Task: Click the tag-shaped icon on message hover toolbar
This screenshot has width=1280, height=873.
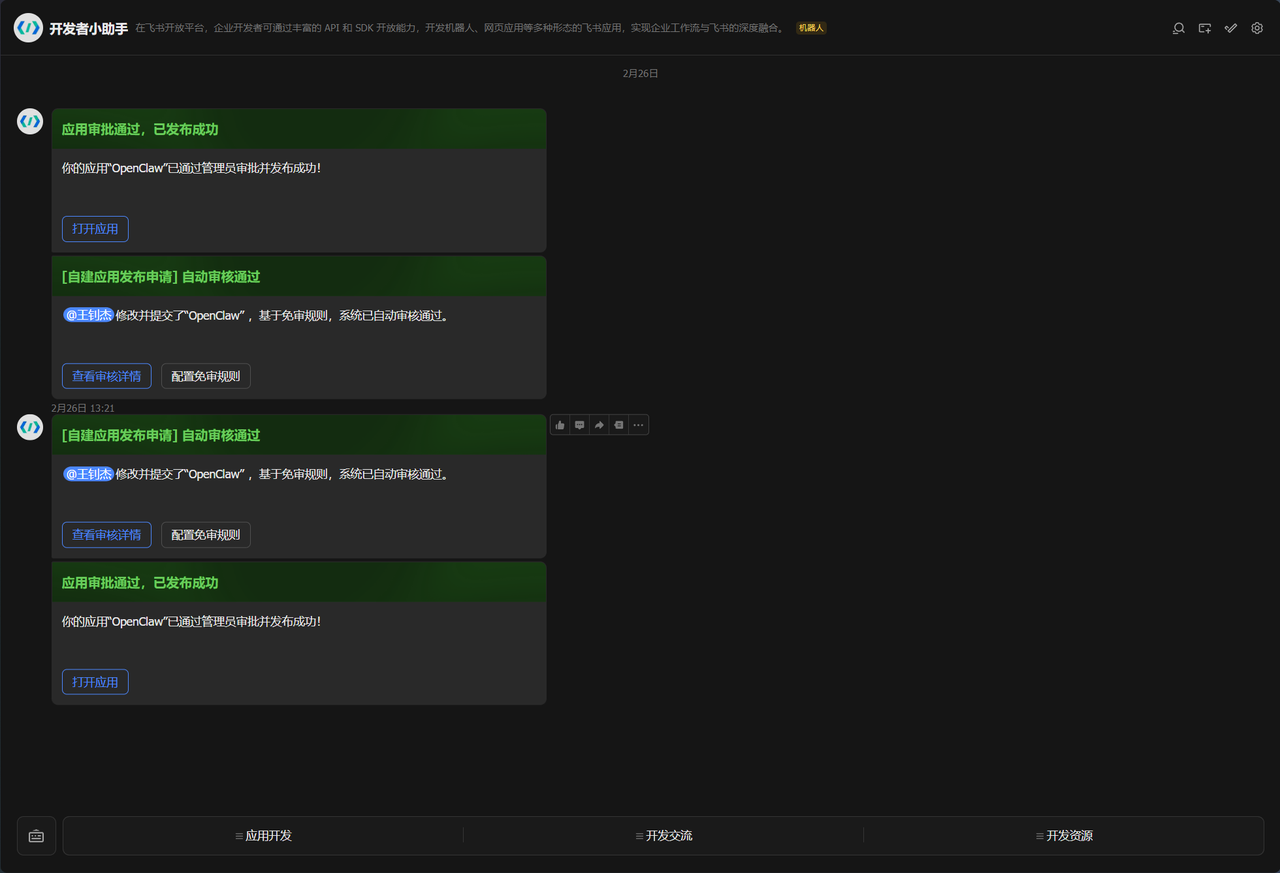Action: (619, 425)
